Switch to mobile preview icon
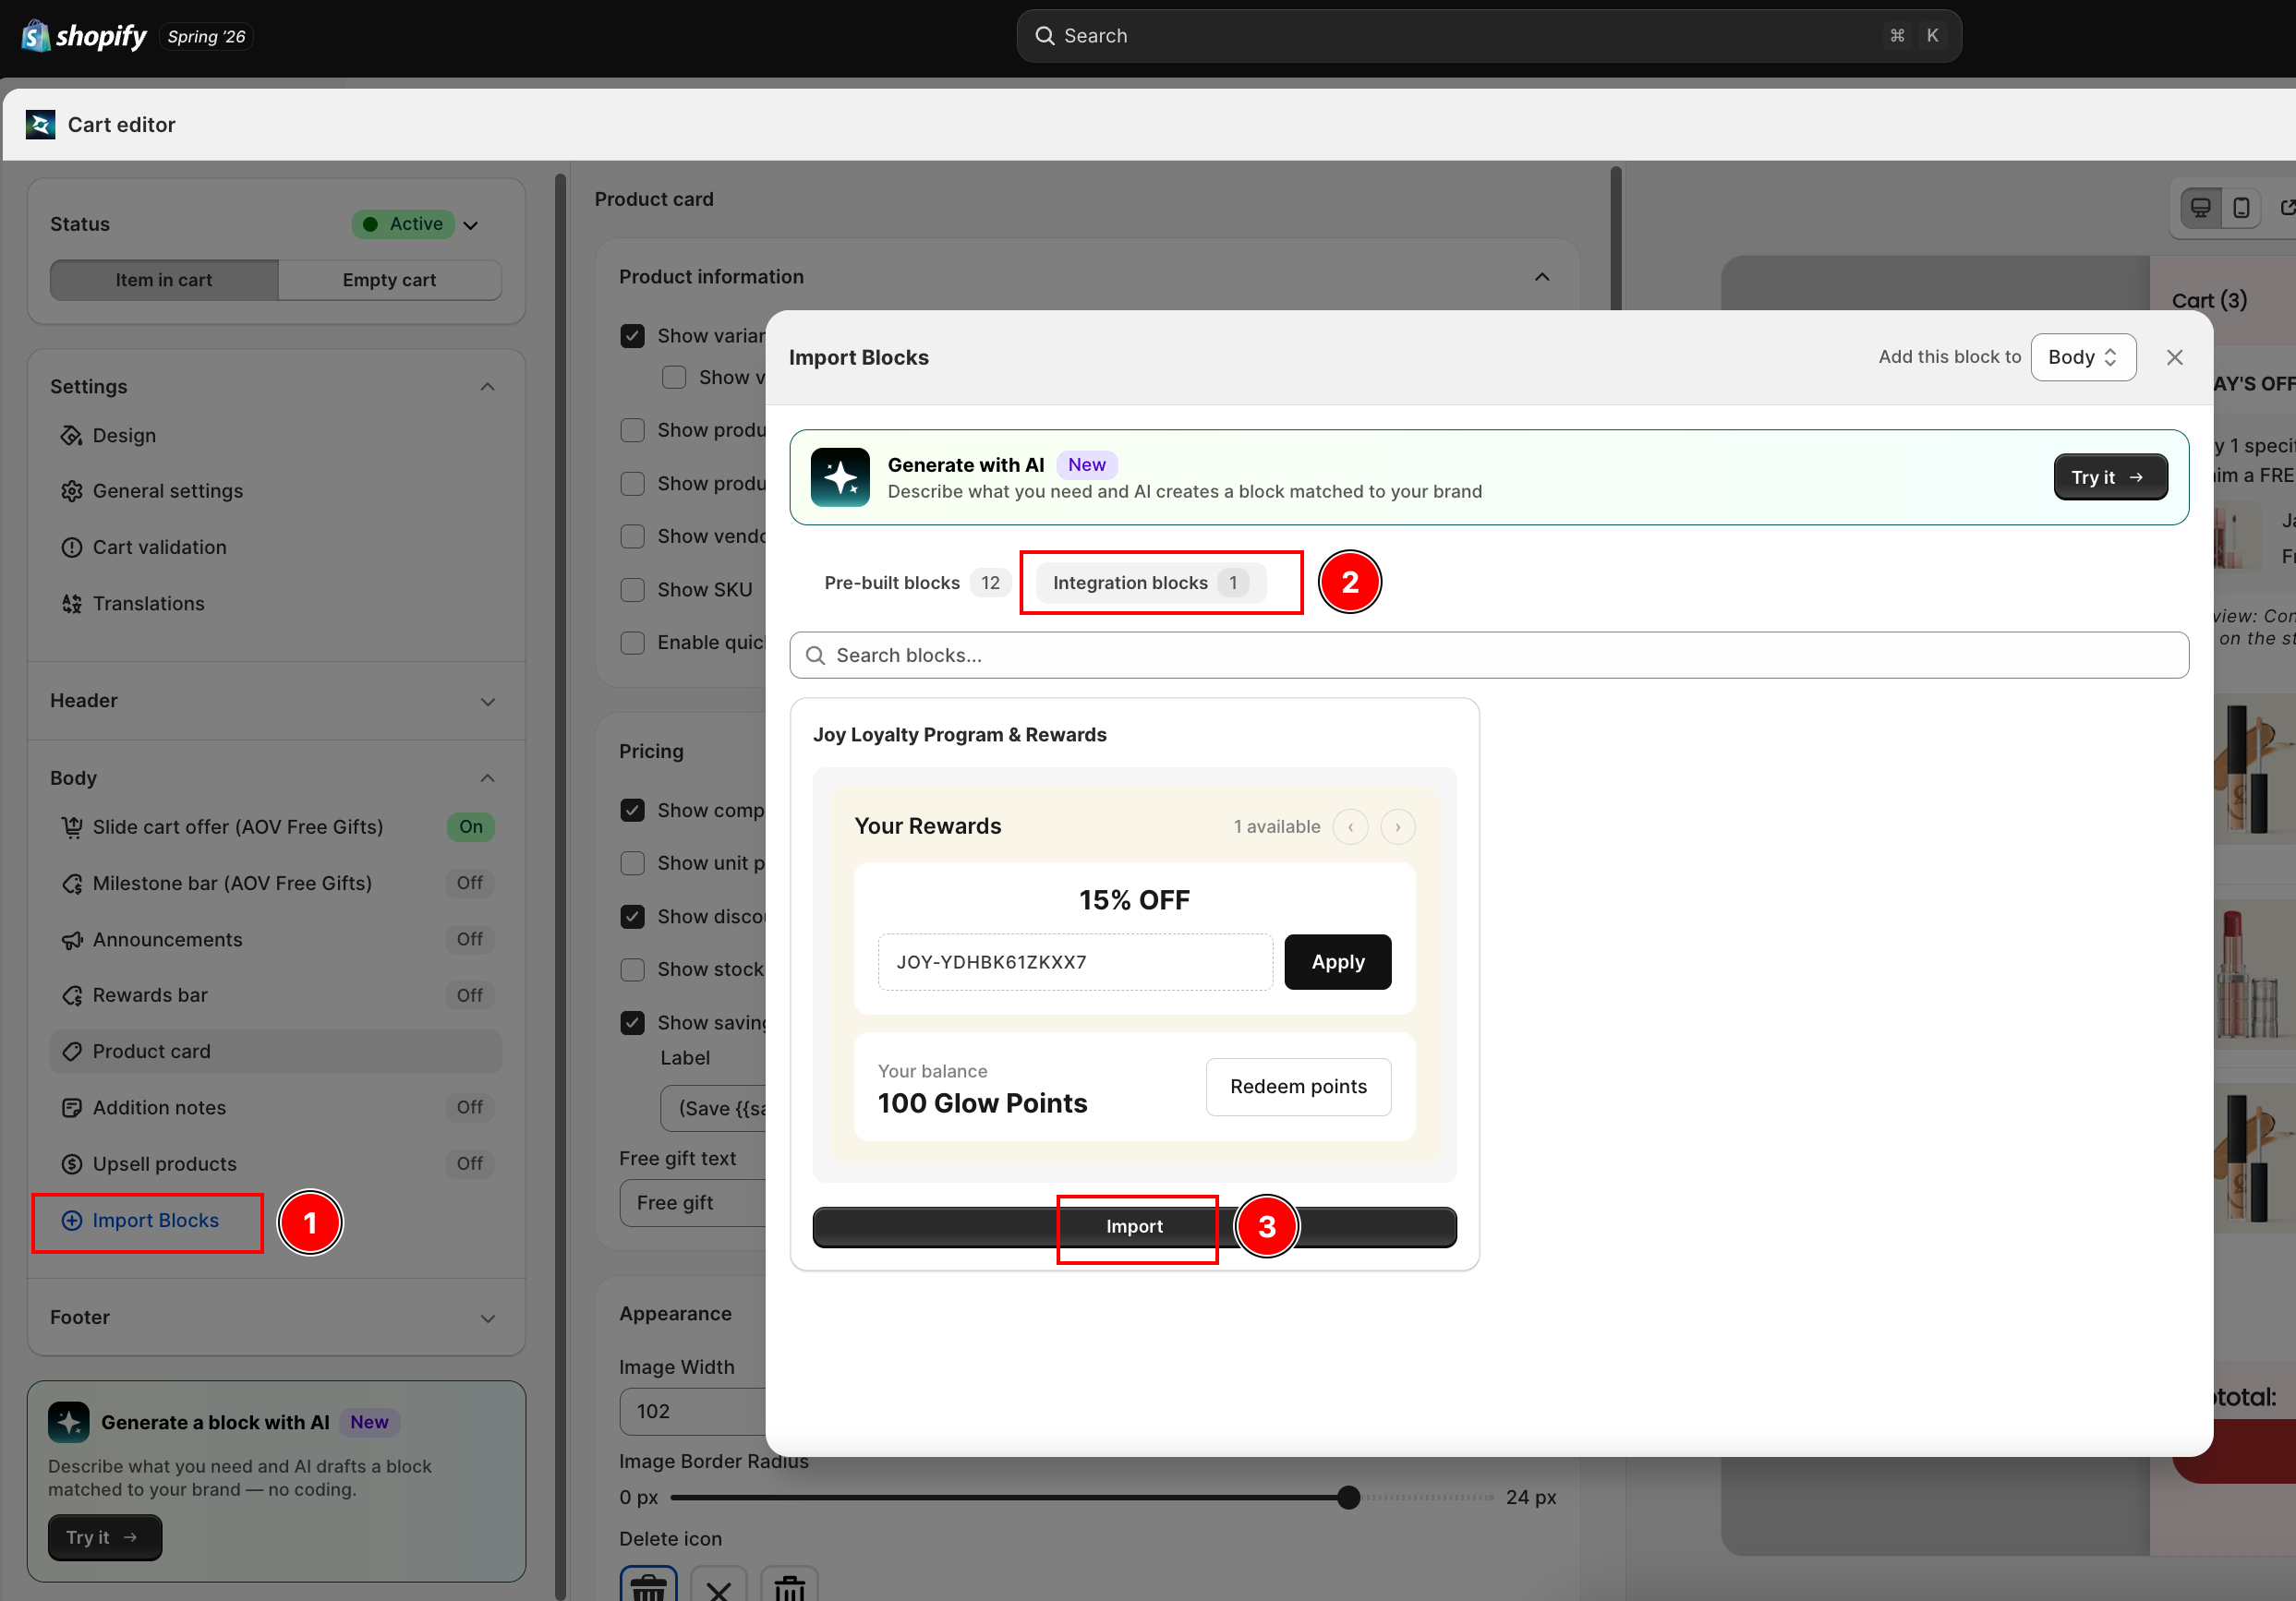 click(x=2242, y=208)
